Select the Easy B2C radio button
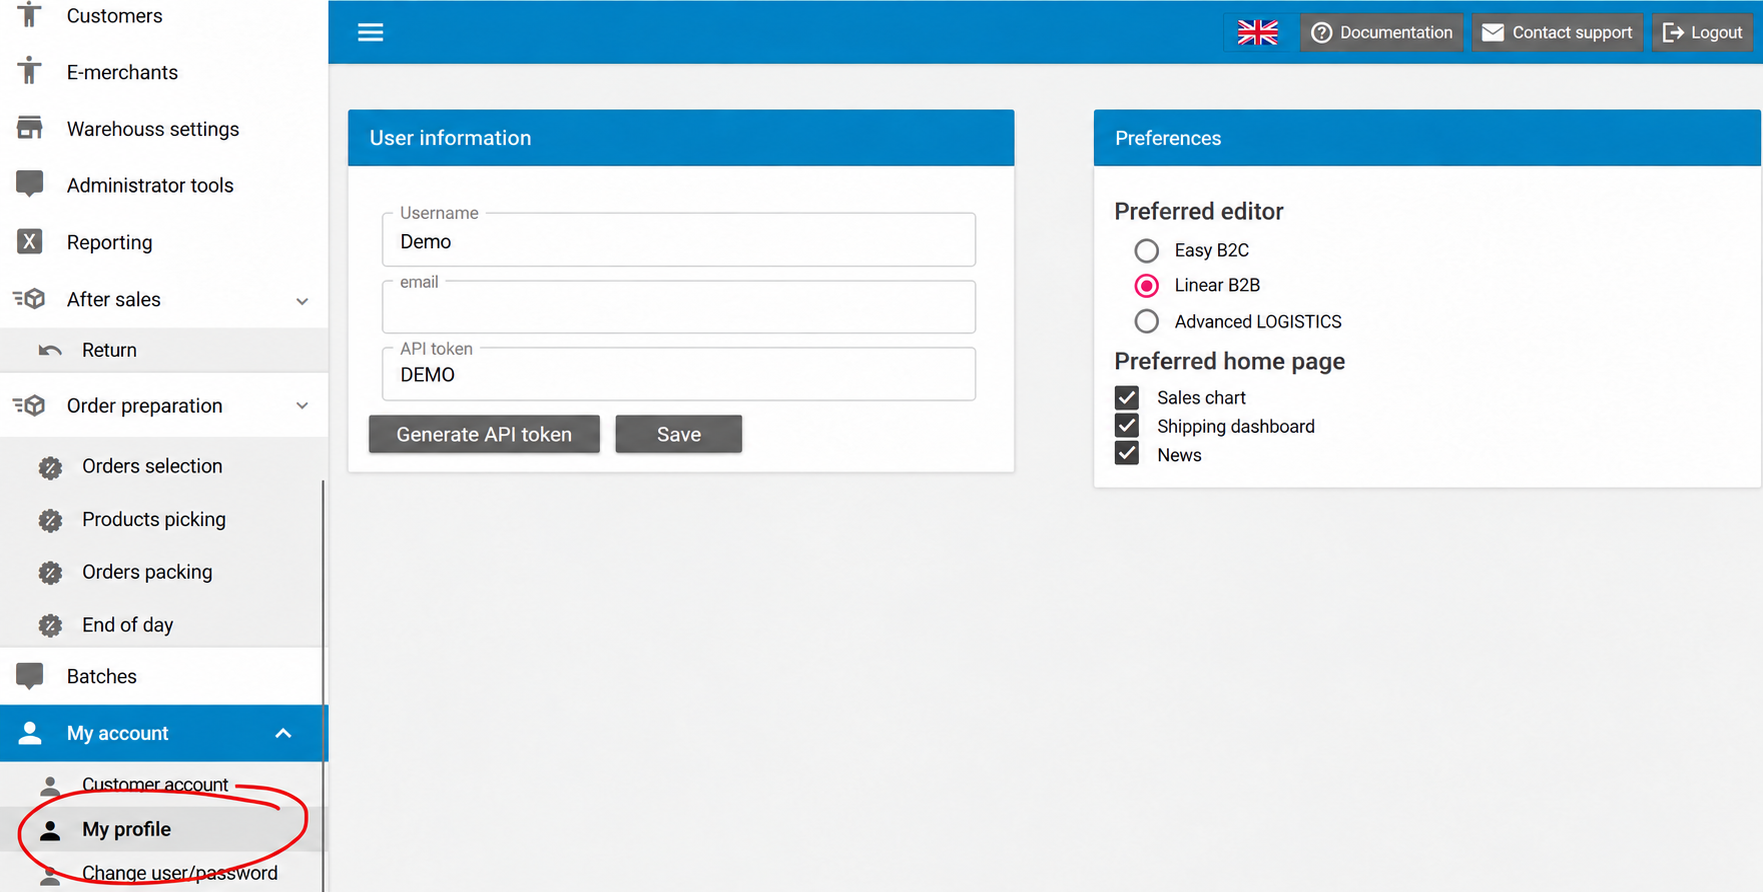 click(x=1146, y=250)
